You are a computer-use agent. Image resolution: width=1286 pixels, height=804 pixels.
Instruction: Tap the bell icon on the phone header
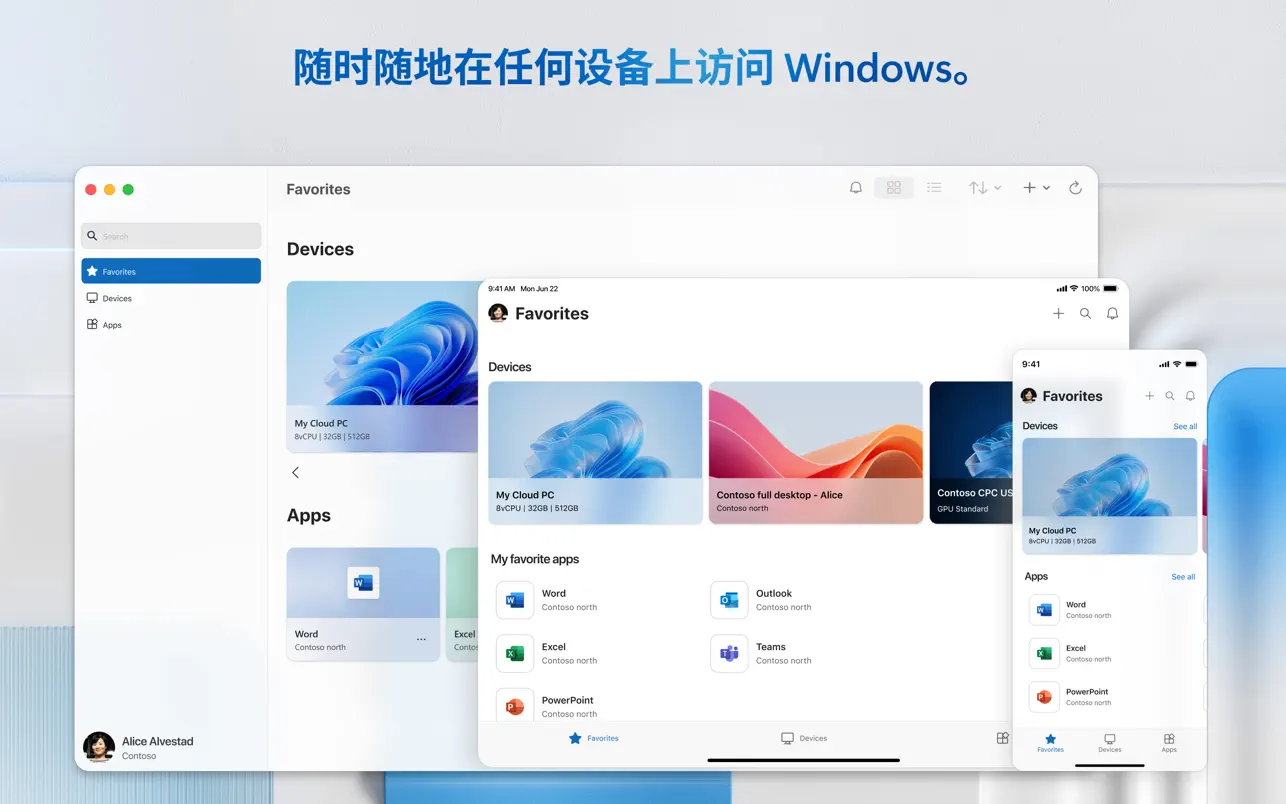tap(1190, 395)
